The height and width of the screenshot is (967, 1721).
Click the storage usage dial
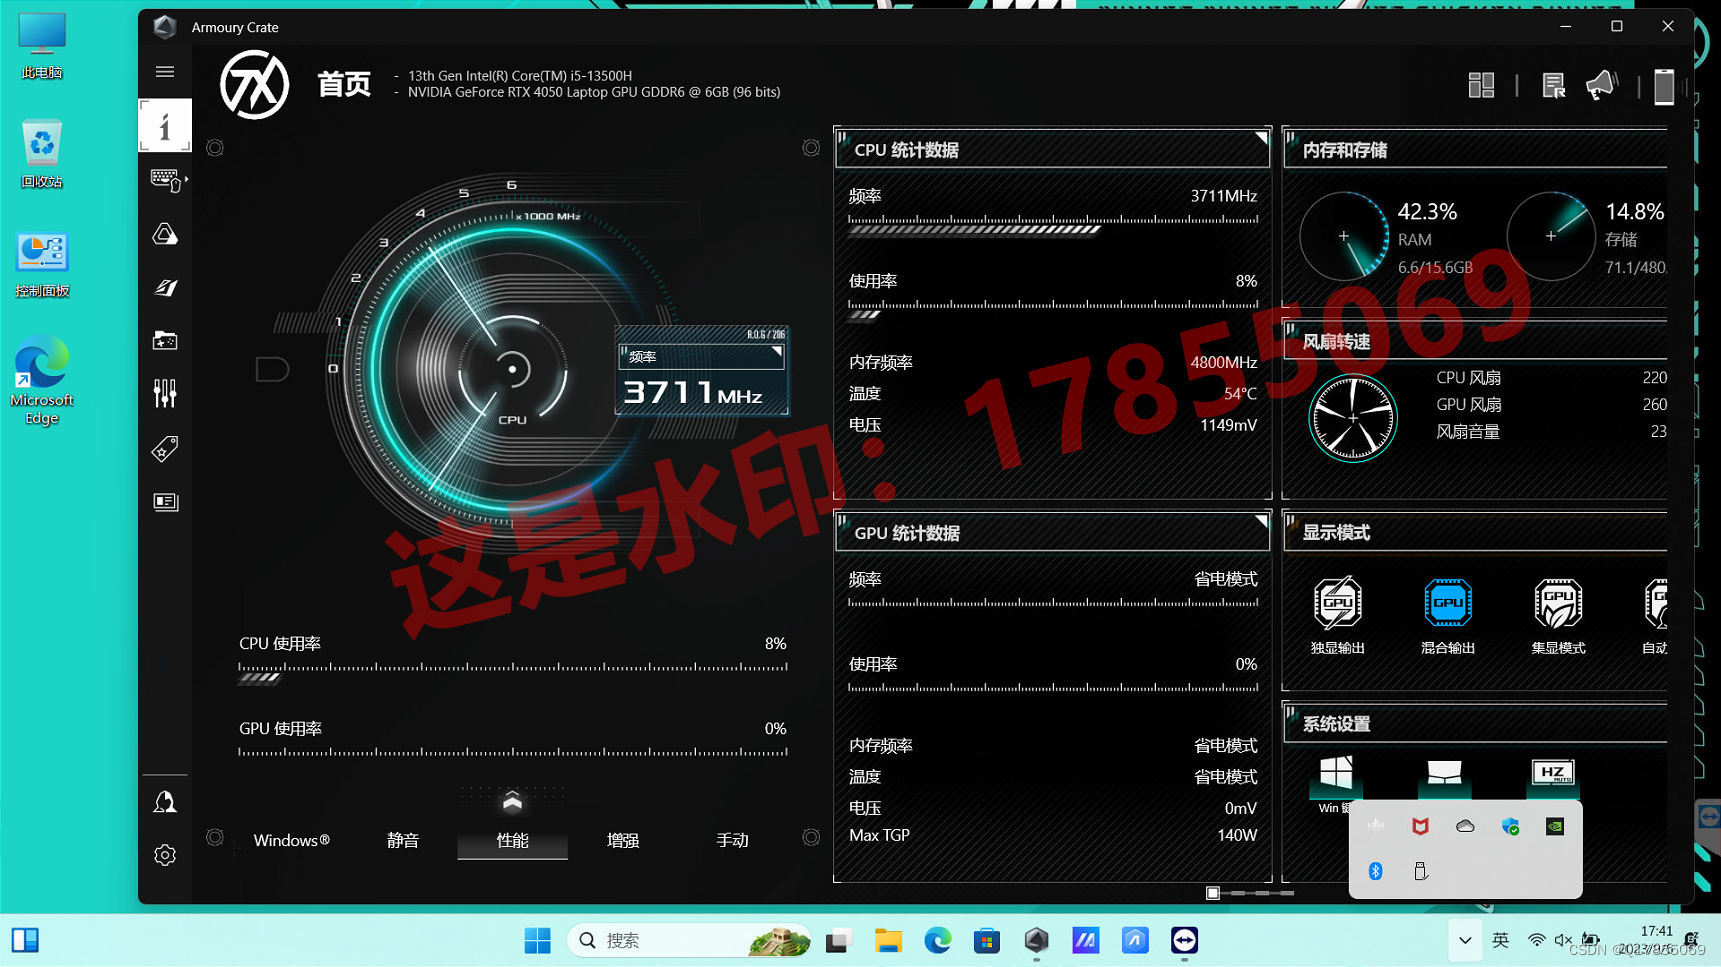[x=1551, y=236]
